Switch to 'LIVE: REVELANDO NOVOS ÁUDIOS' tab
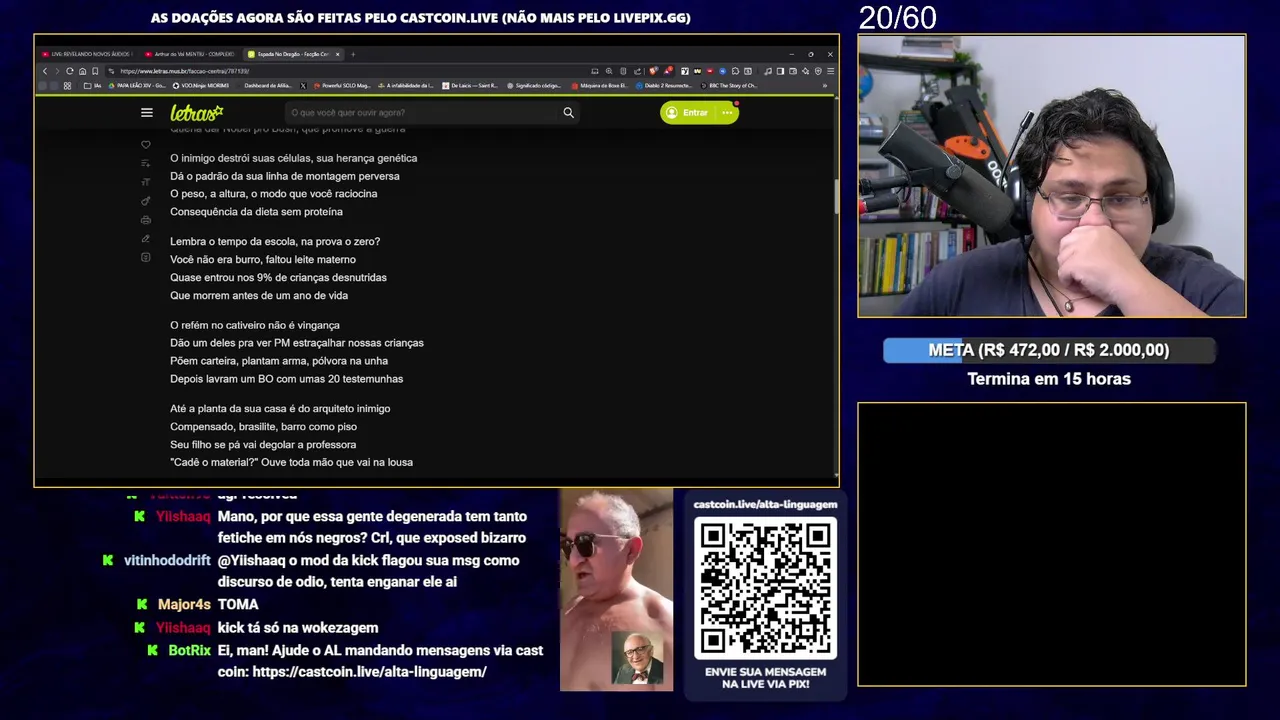 (86, 54)
